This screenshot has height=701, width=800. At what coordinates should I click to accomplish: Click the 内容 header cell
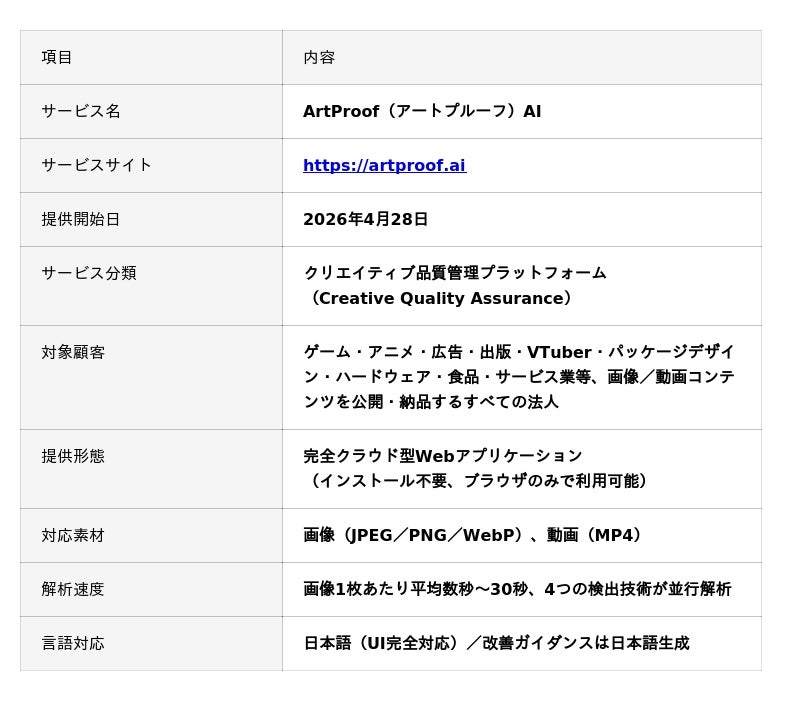522,57
